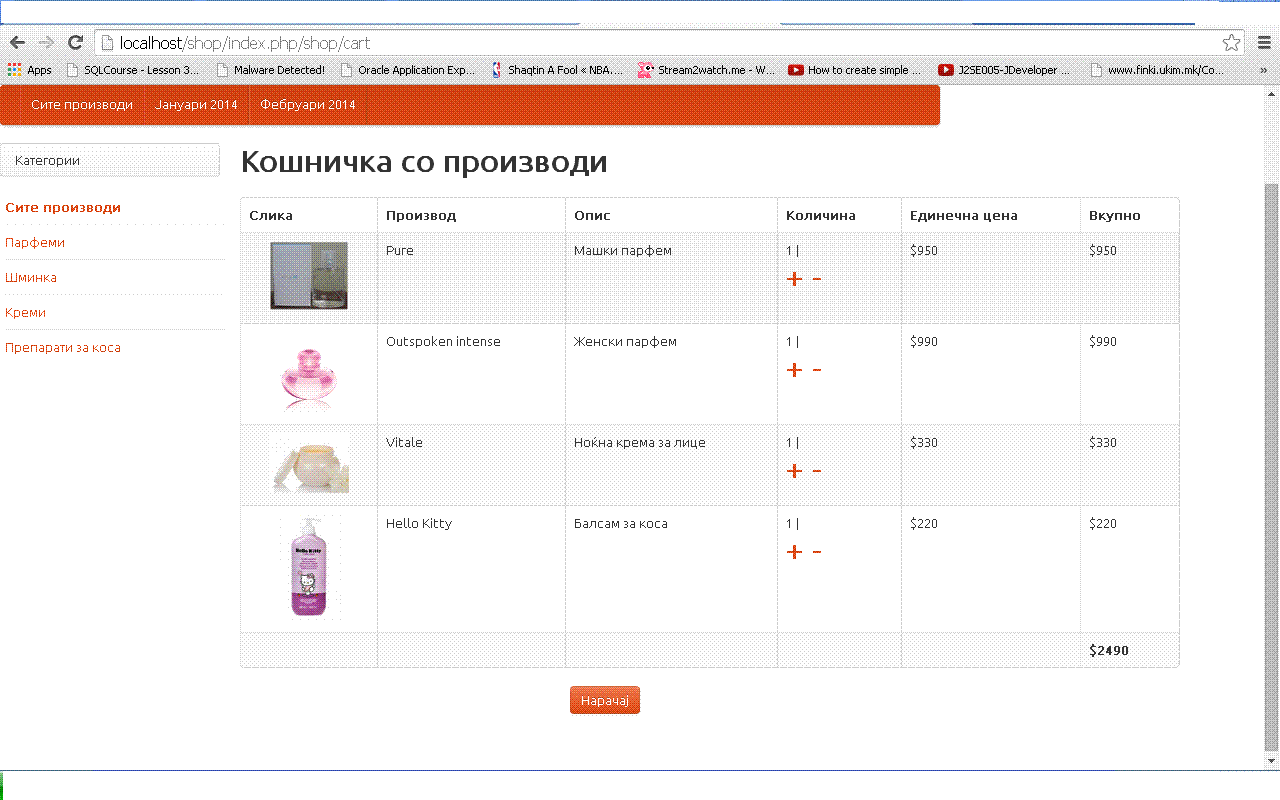1280x800 pixels.
Task: Decrease quantity of Pure with minus icon
Action: (x=817, y=279)
